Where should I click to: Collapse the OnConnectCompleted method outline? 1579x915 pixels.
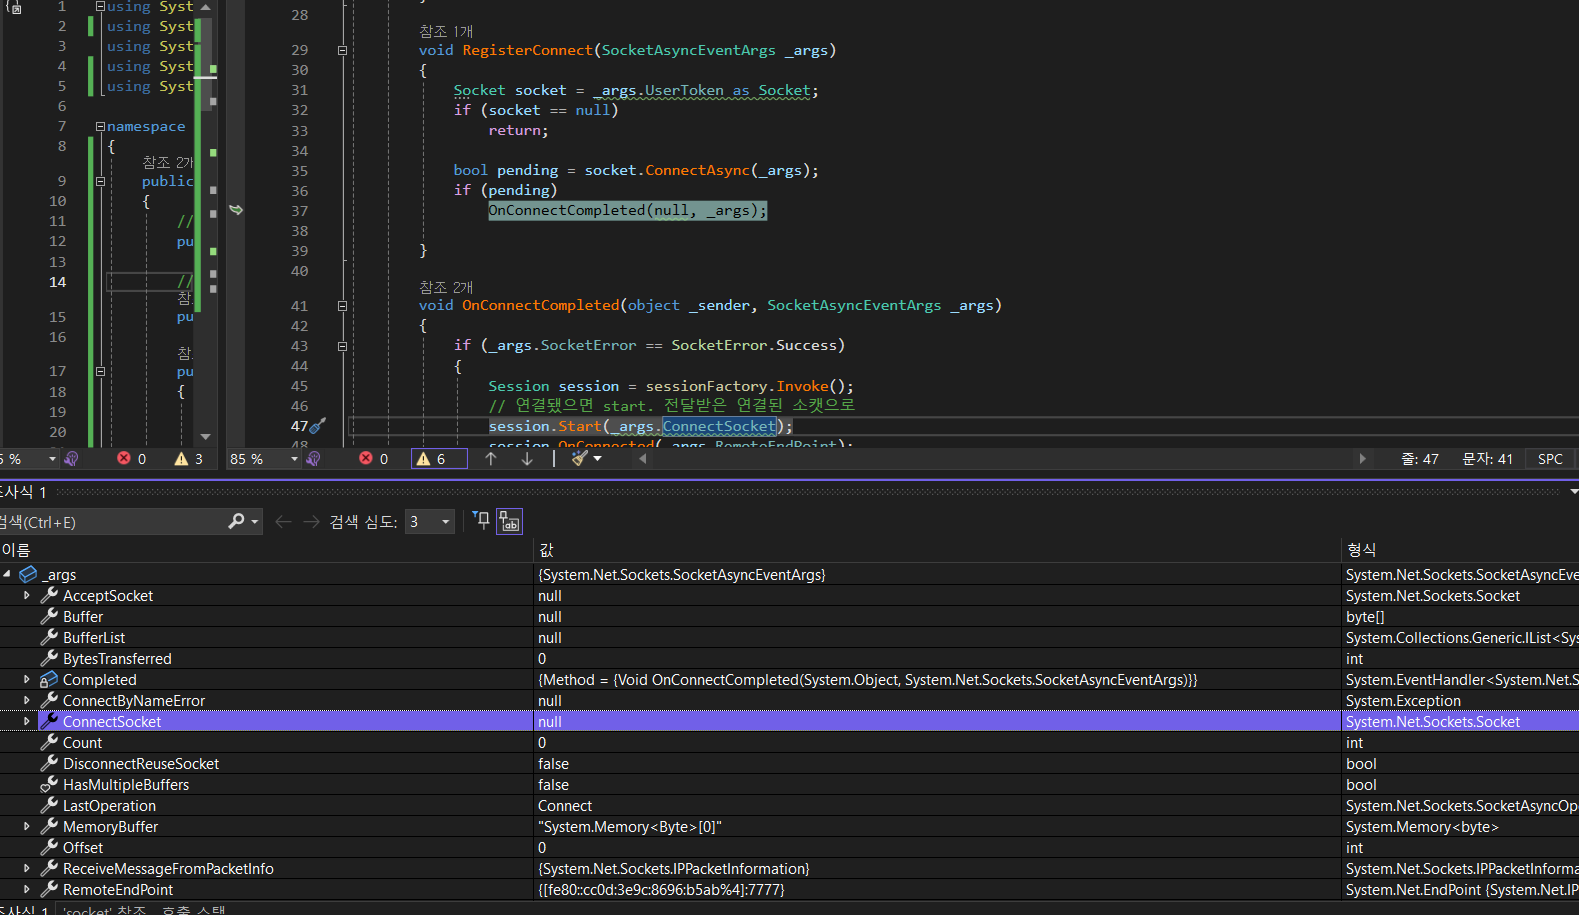342,306
